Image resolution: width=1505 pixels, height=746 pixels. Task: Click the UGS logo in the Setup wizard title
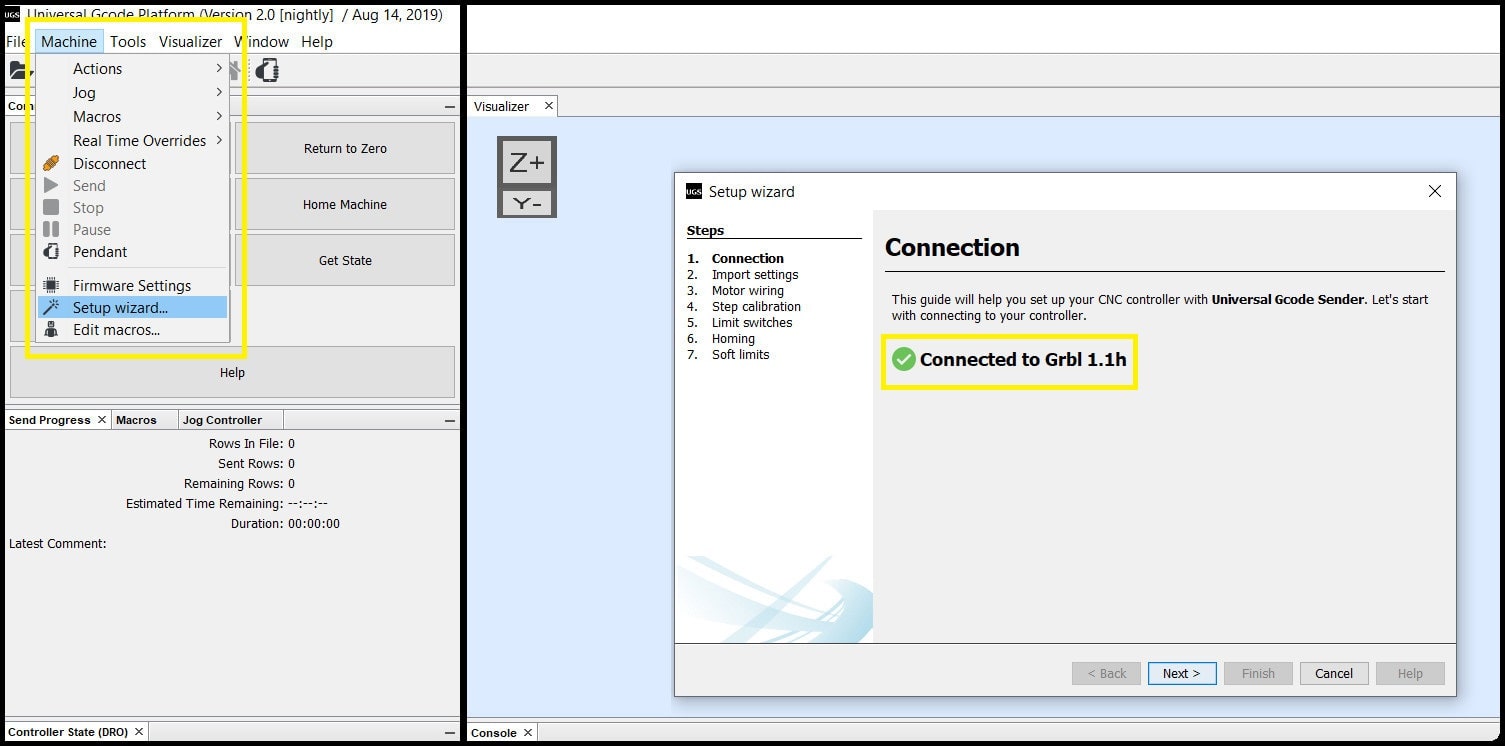click(x=694, y=192)
